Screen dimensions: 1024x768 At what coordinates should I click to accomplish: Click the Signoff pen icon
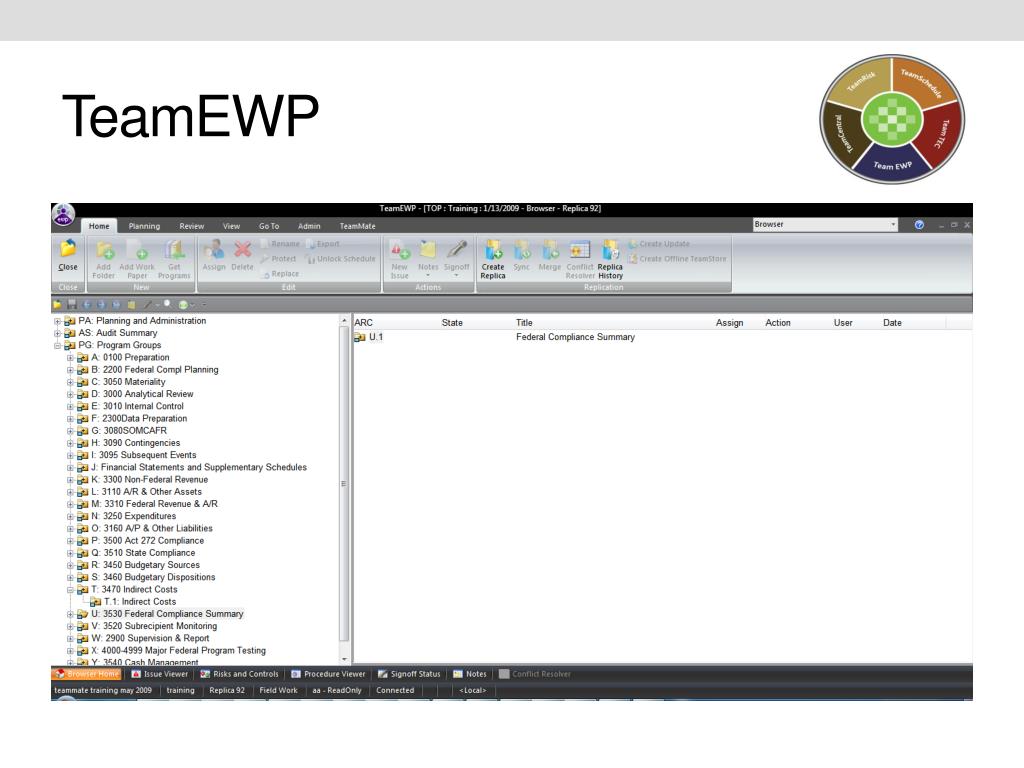coord(457,249)
